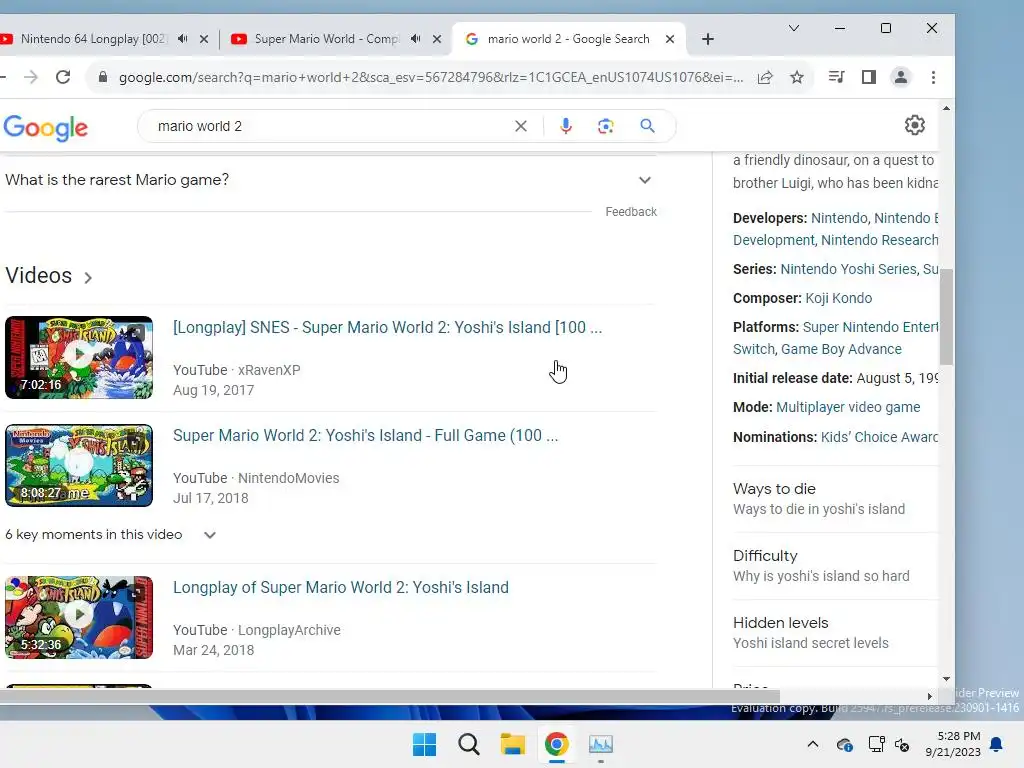This screenshot has height=768, width=1024.
Task: Open volume tray icon
Action: point(902,744)
